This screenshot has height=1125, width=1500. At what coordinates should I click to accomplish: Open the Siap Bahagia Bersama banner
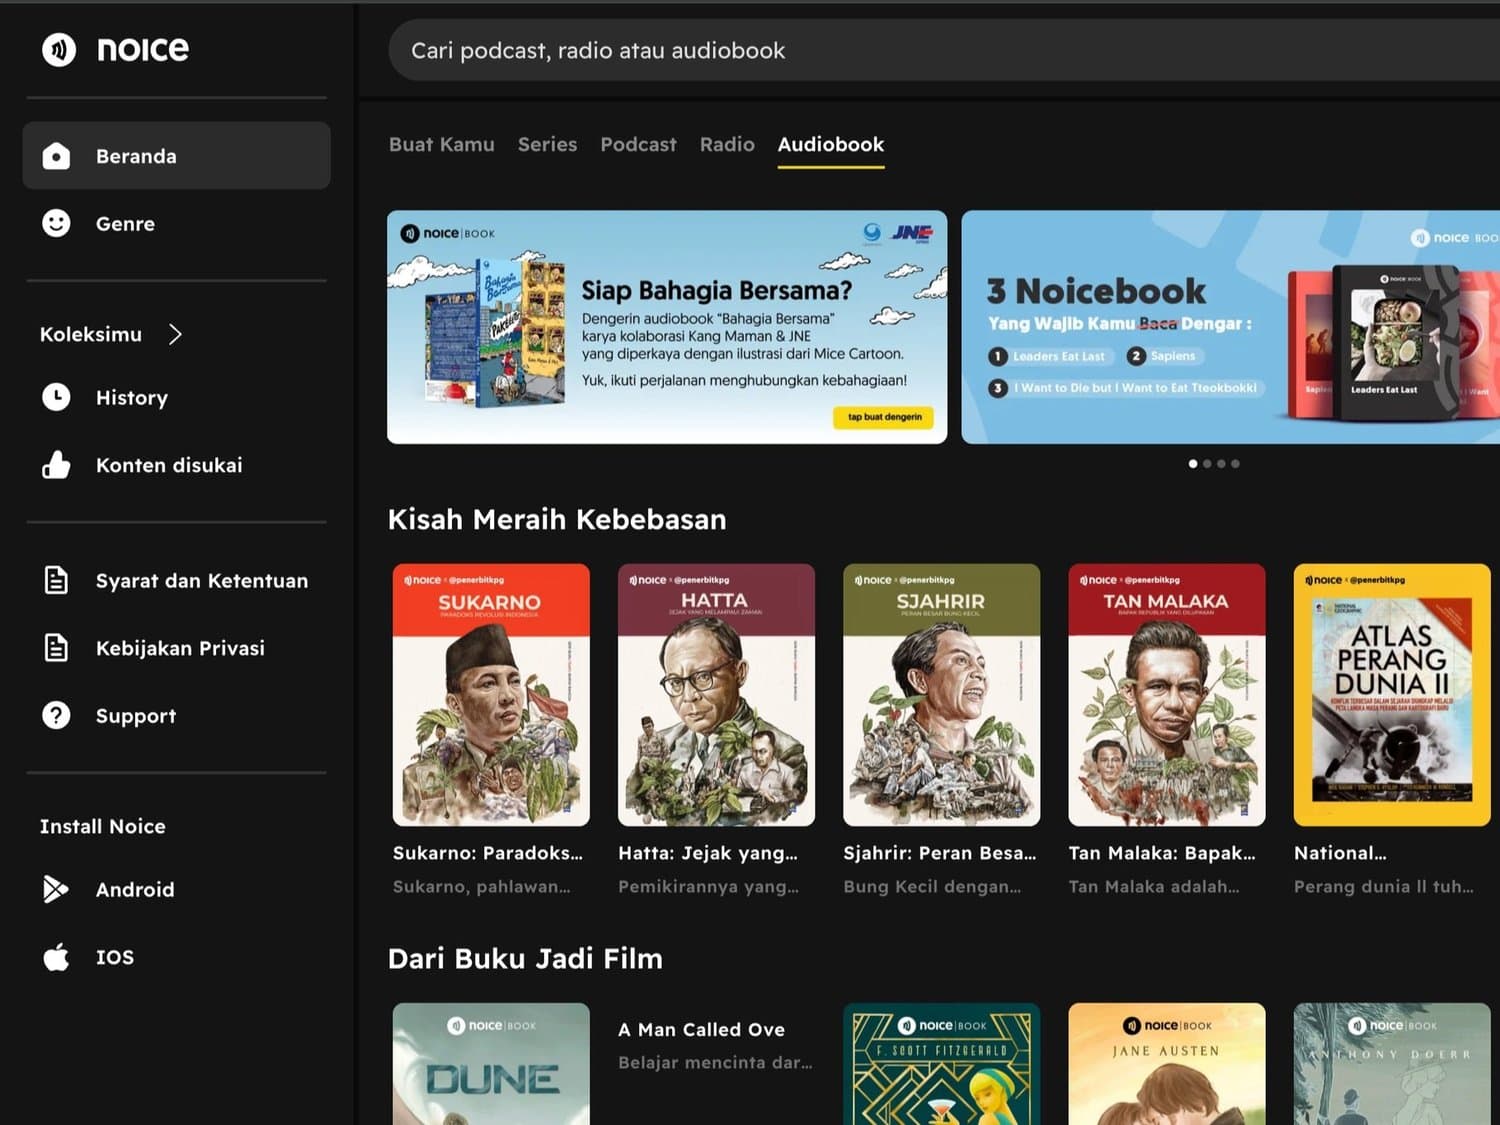[667, 327]
